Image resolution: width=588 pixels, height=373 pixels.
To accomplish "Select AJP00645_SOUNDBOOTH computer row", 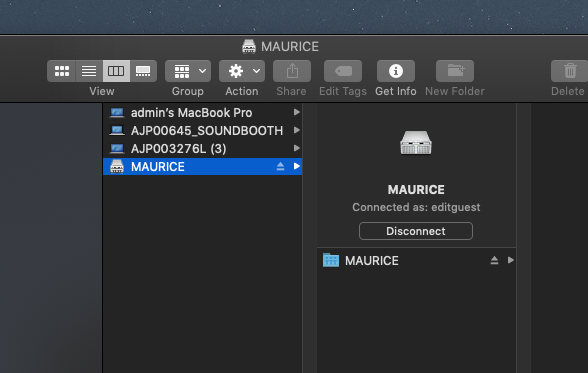I will point(202,130).
